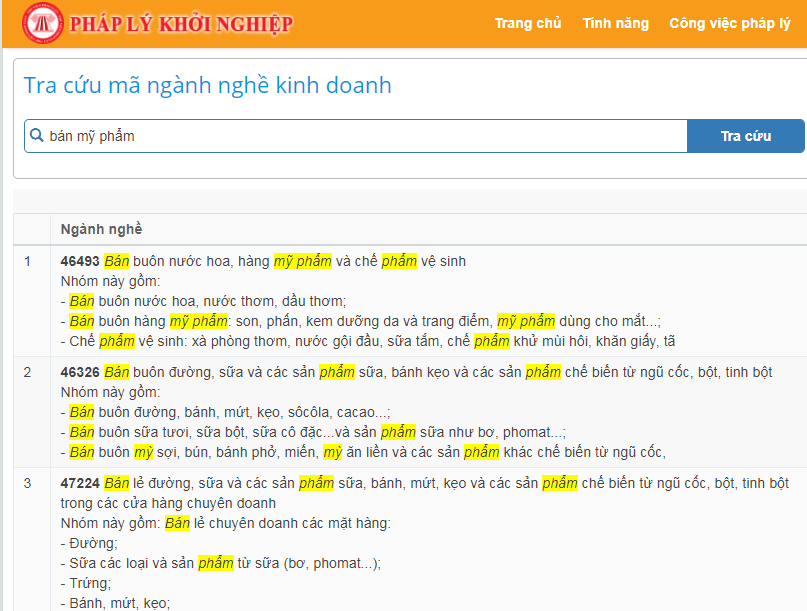807x611 pixels.
Task: Click the "Đường;" list line in result three
Action: pos(90,543)
